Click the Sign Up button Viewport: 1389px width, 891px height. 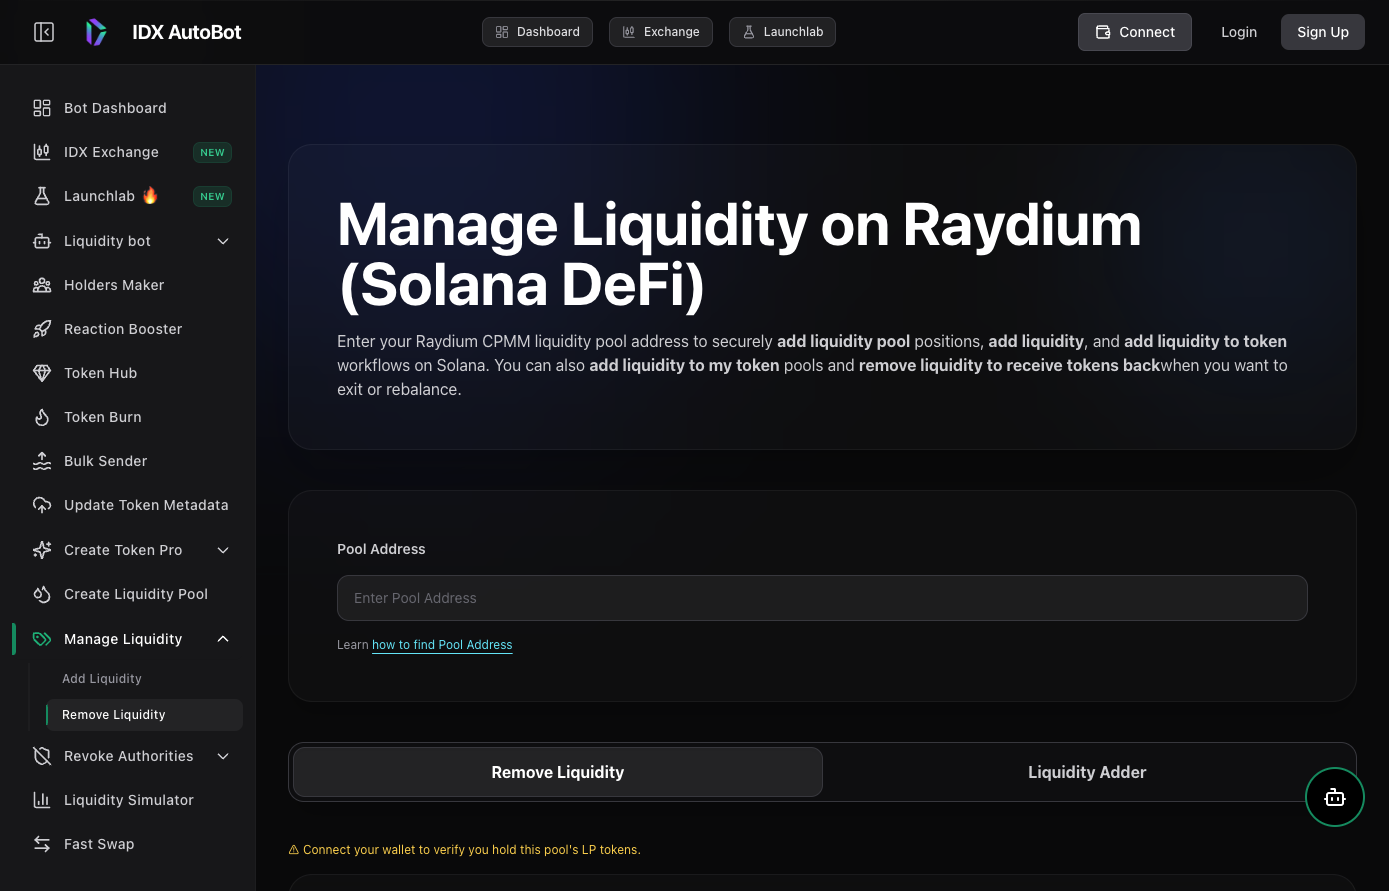click(x=1323, y=32)
